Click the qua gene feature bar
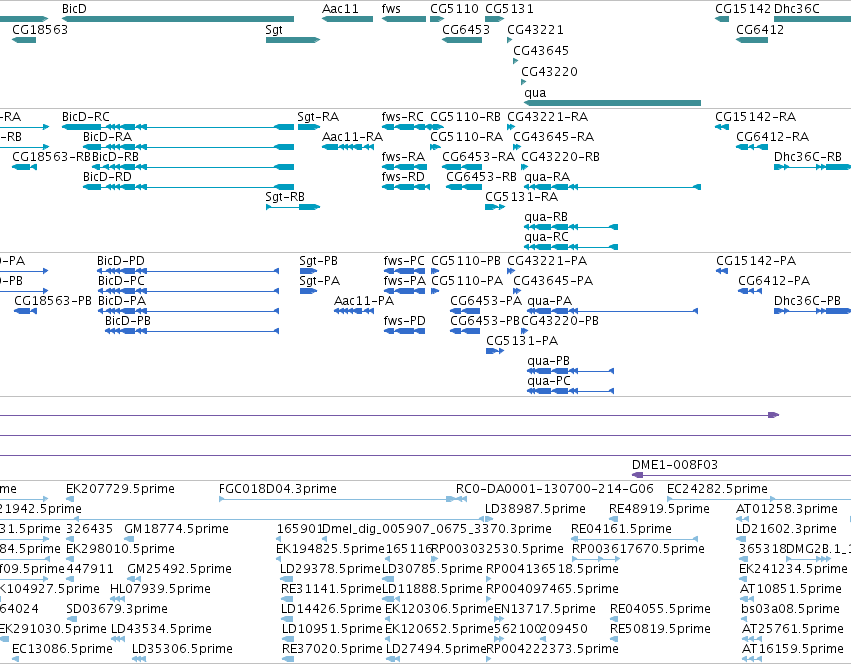The image size is (851, 664). click(612, 103)
